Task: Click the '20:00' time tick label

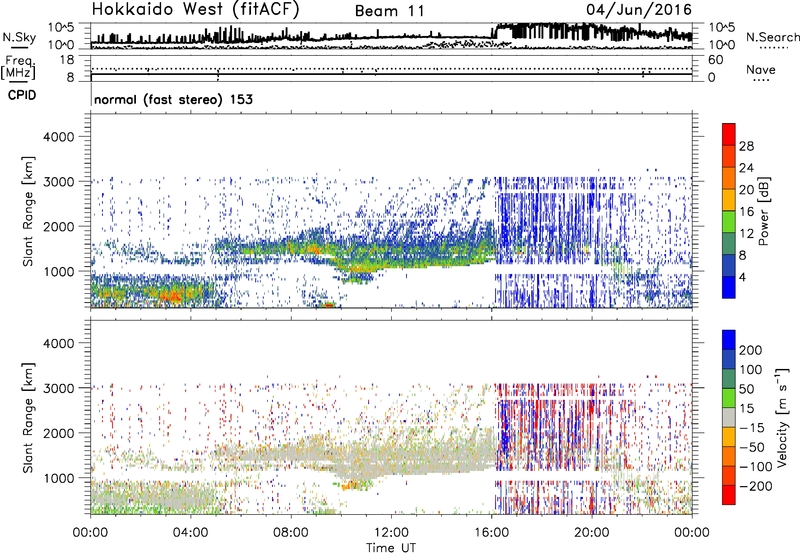Action: coord(592,533)
